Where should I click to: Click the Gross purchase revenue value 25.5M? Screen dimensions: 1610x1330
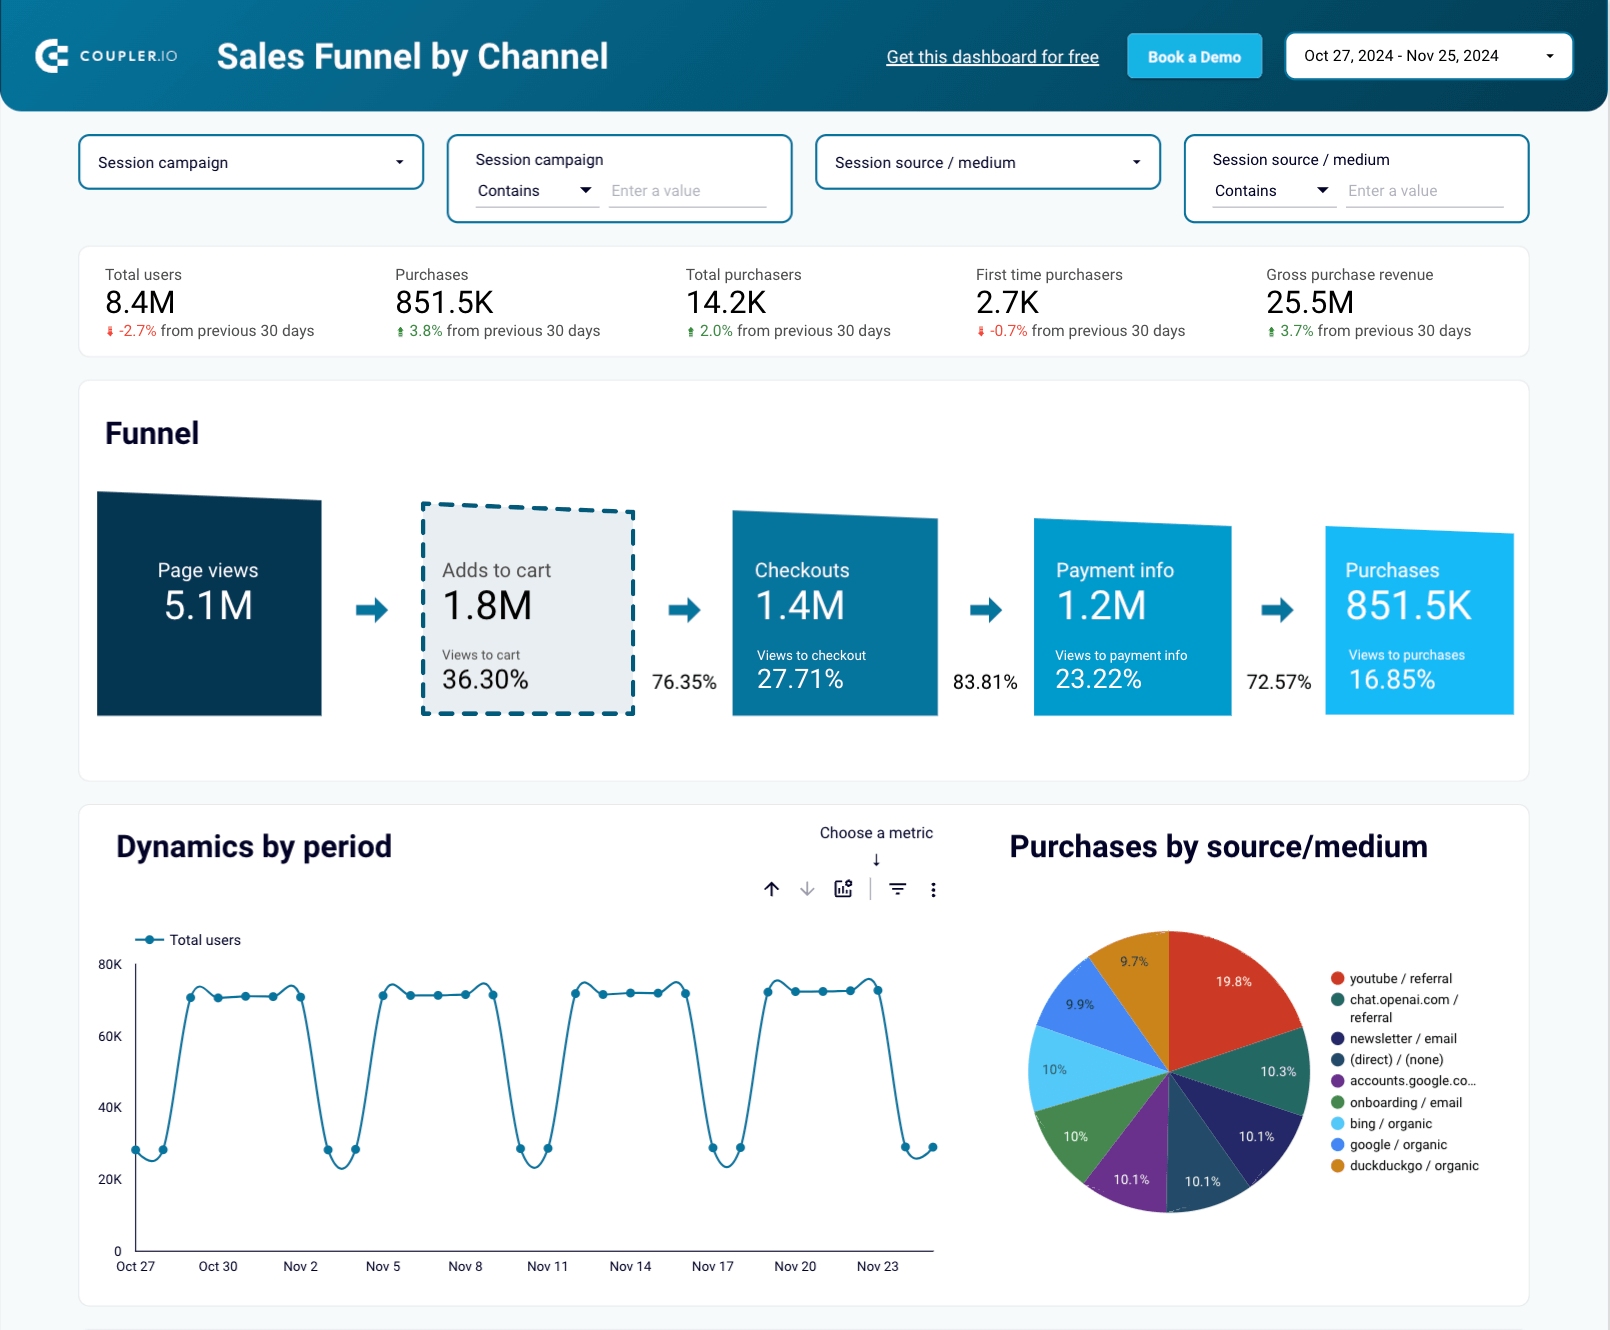1310,302
